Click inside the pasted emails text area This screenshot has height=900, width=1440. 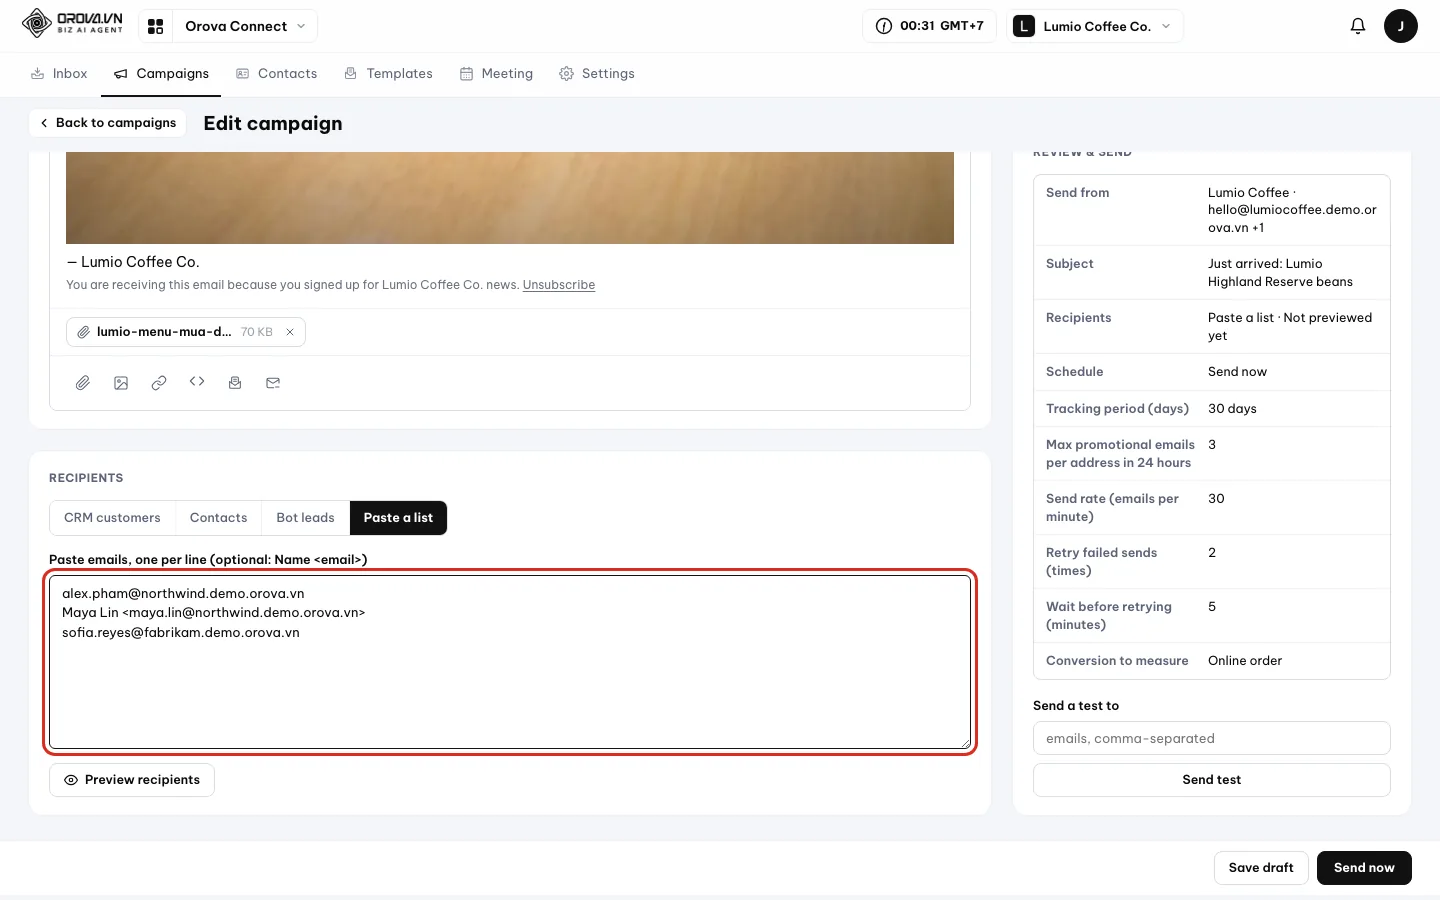510,662
